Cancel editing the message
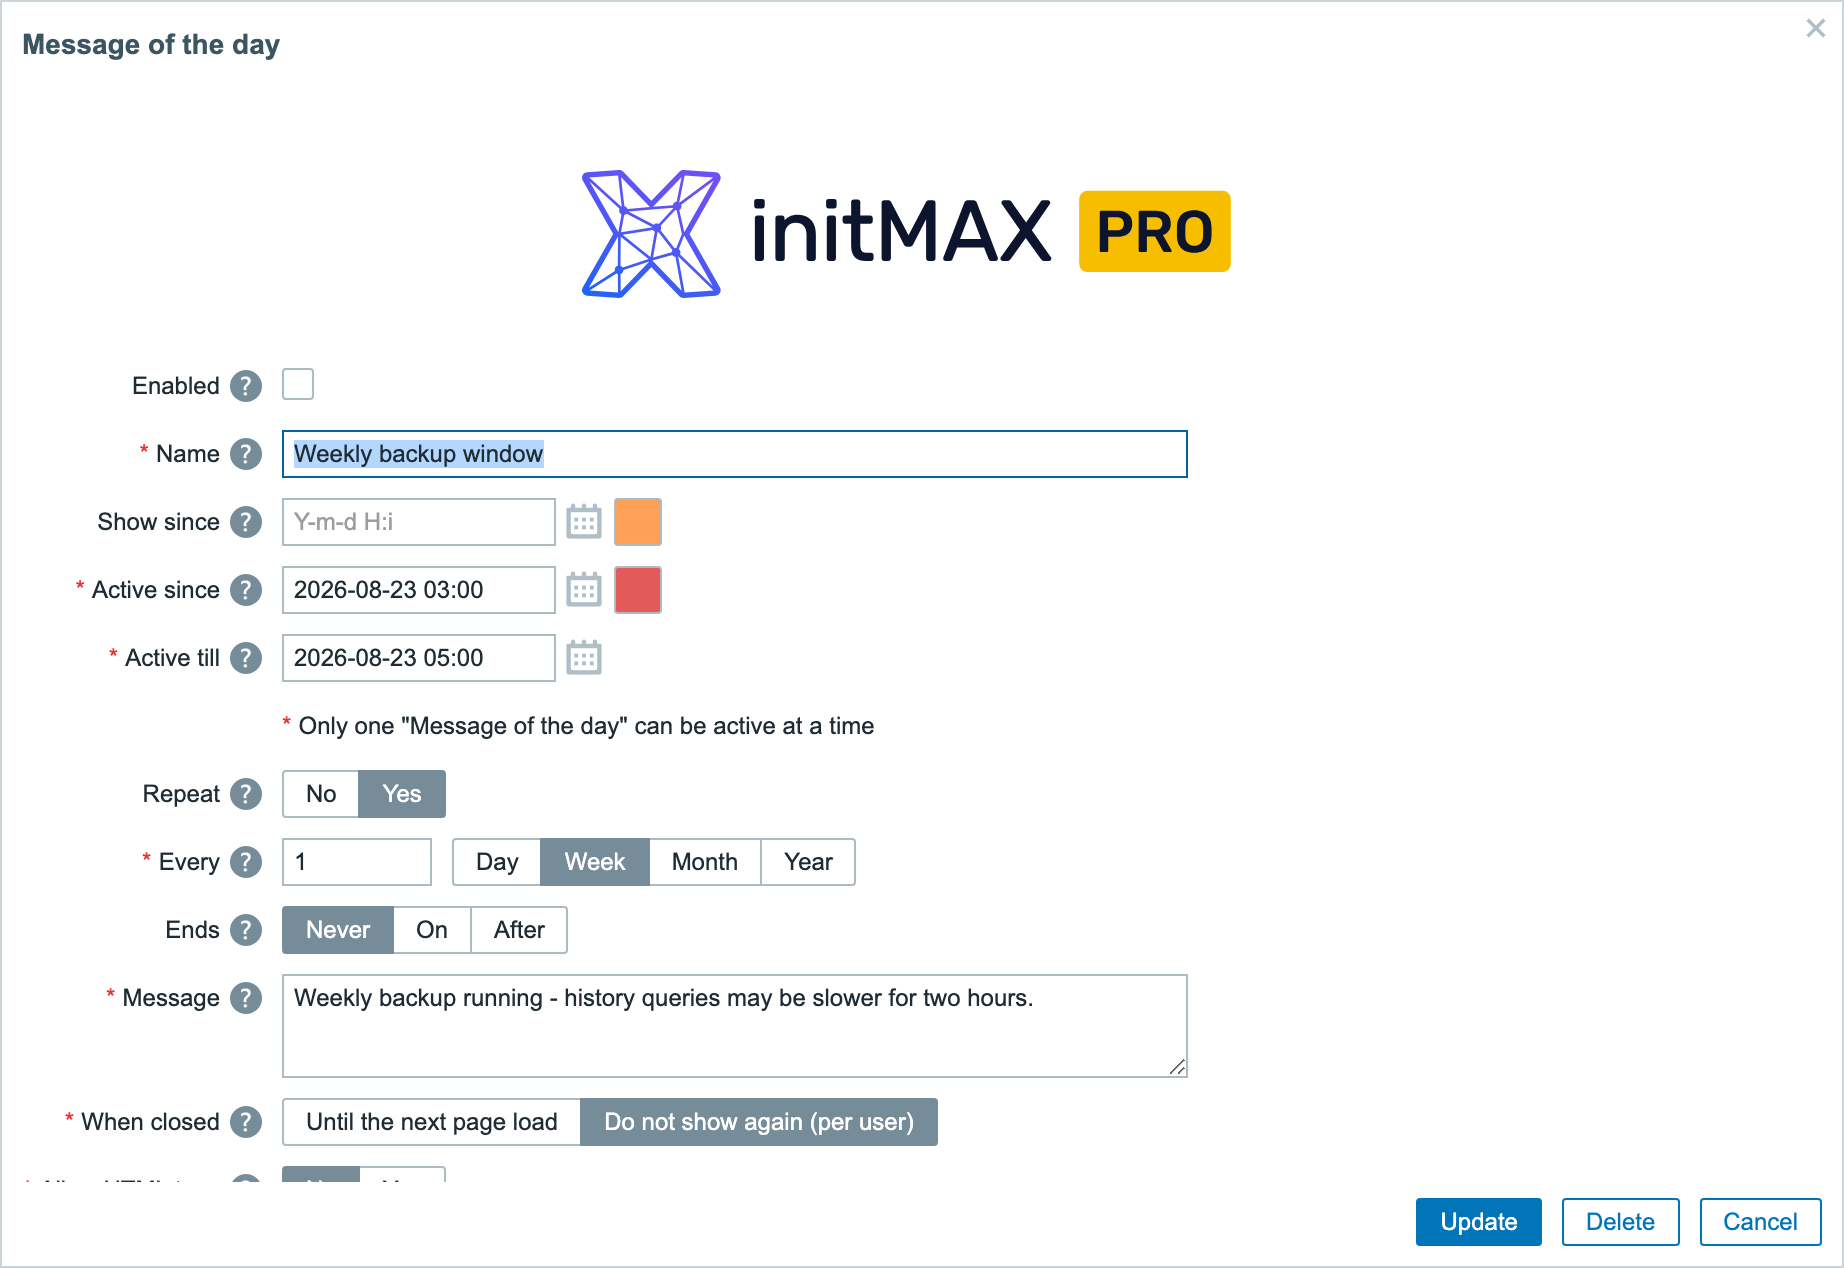This screenshot has width=1844, height=1268. click(x=1761, y=1222)
